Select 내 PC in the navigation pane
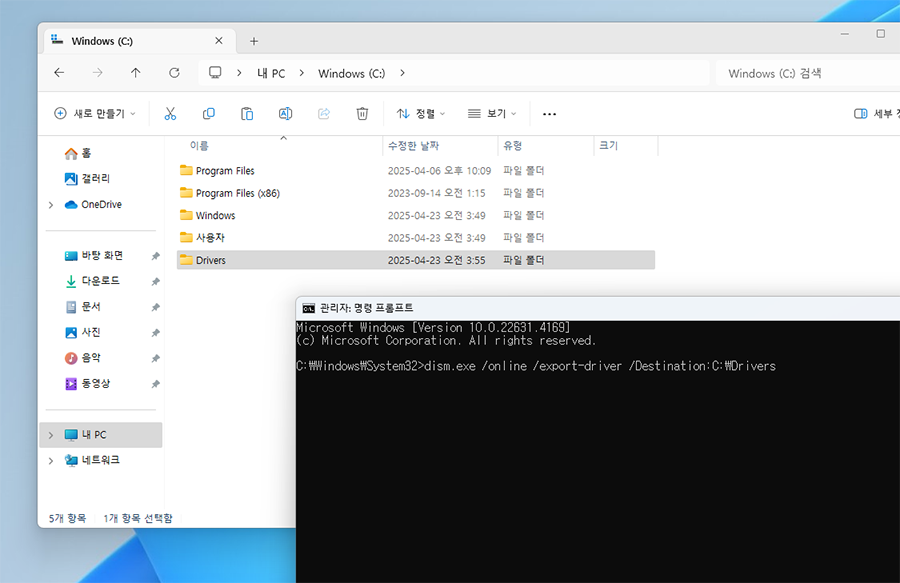Screen dimensions: 900x583 coord(101,435)
